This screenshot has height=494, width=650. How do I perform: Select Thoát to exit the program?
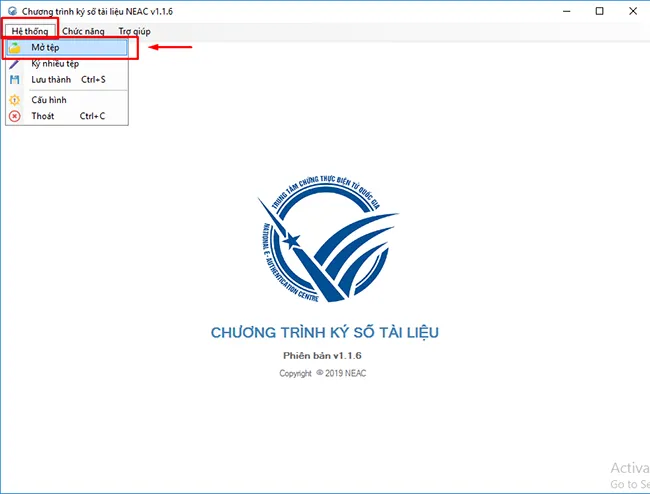click(43, 116)
